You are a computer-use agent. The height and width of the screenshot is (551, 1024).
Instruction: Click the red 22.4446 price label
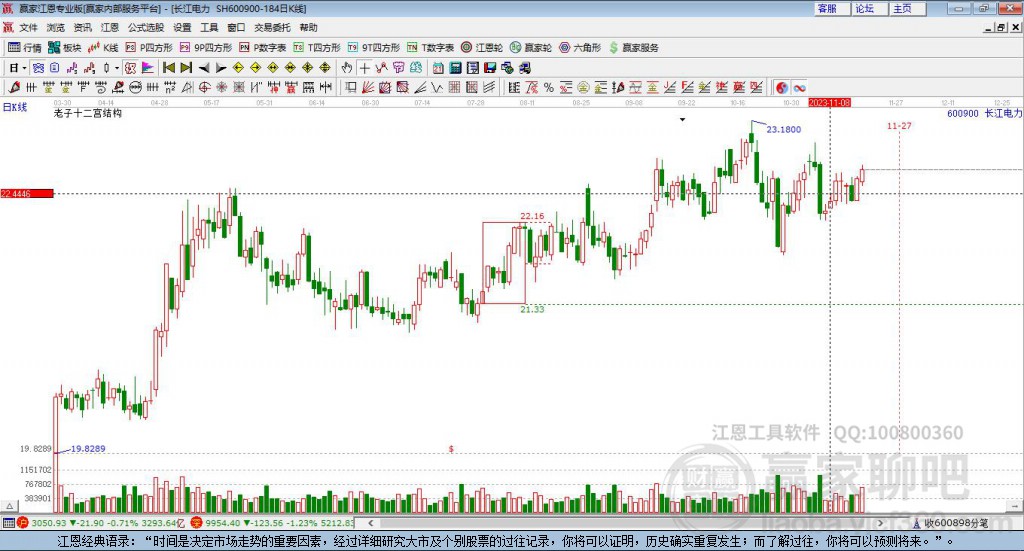[x=27, y=194]
